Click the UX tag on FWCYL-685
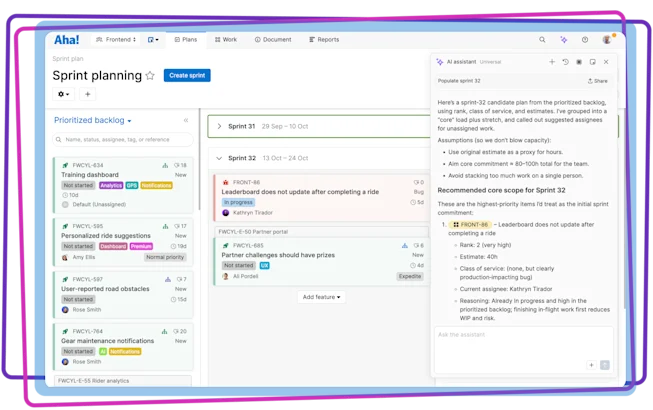Screen dimensions: 653x410 click(x=264, y=266)
